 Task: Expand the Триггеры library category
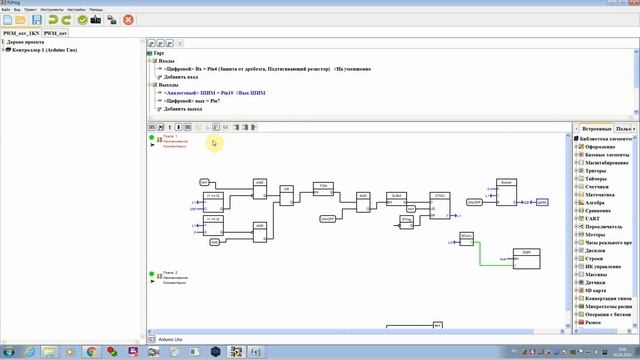coord(576,171)
